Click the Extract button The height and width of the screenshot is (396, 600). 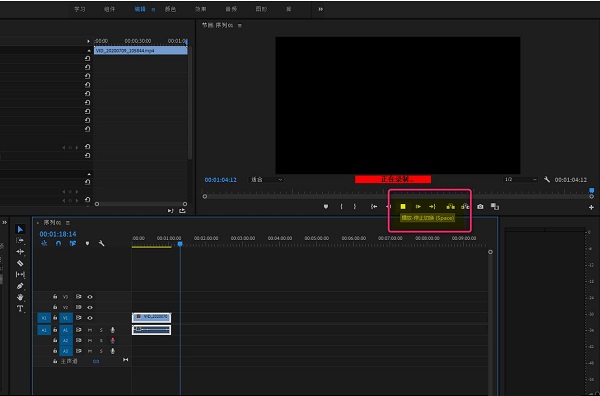[465, 207]
